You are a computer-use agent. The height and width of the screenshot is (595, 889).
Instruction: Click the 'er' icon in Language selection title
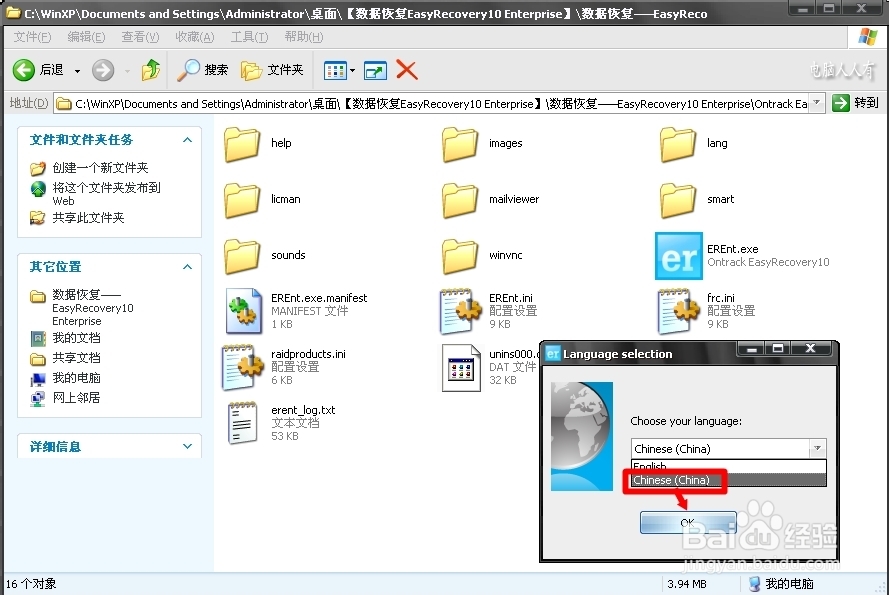(553, 354)
